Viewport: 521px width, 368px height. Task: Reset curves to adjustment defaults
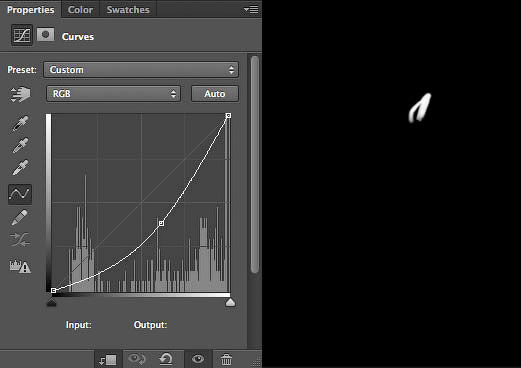(x=166, y=359)
